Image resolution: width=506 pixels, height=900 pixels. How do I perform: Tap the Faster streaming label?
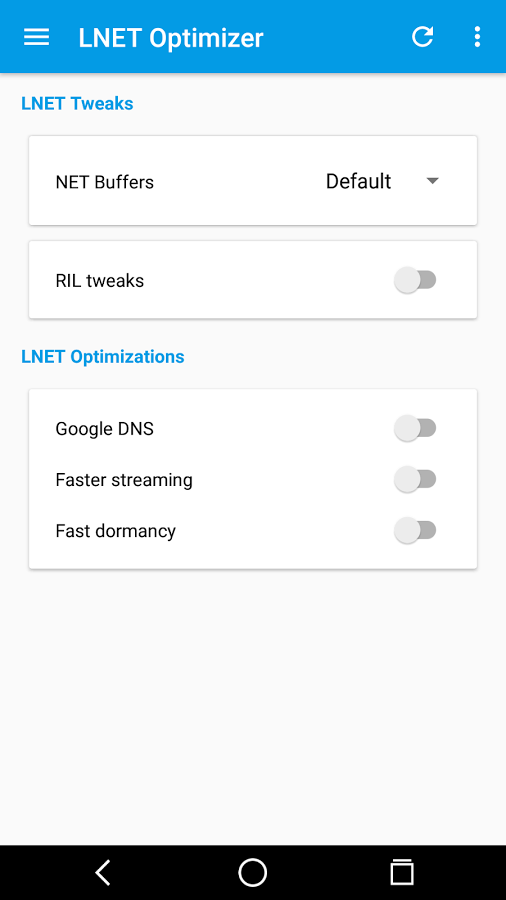pyautogui.click(x=124, y=480)
